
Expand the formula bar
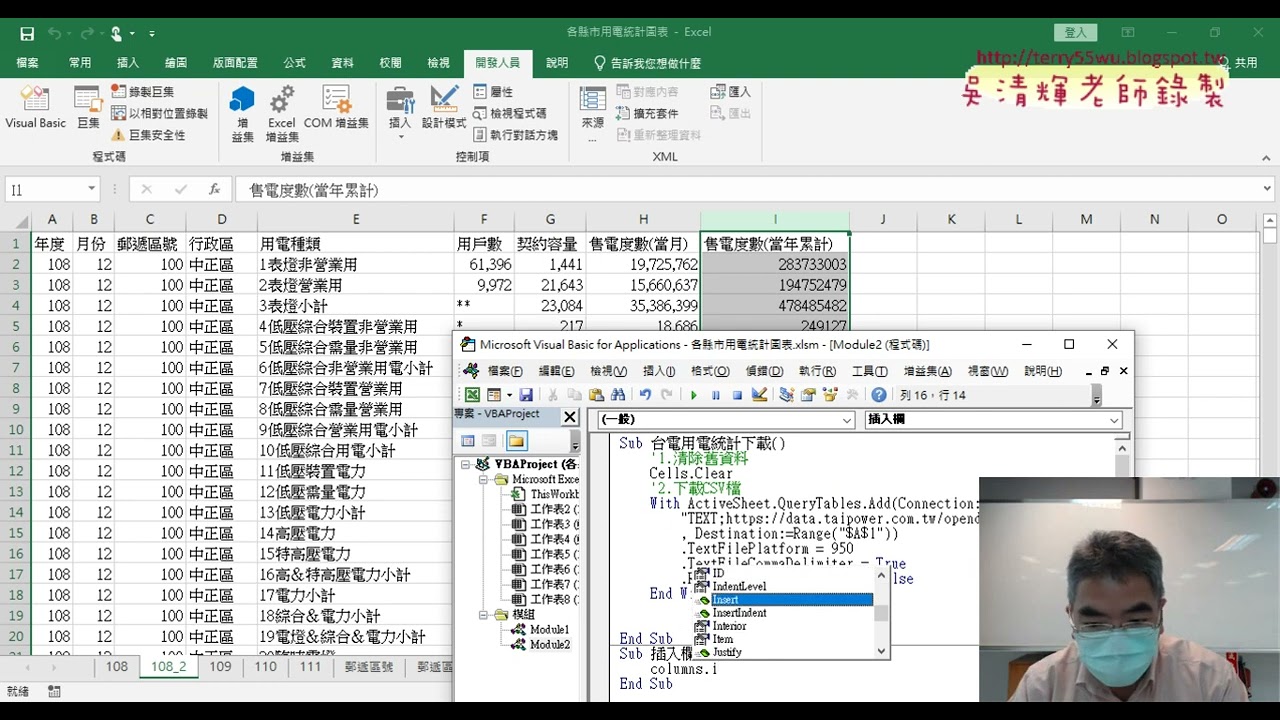[x=1267, y=189]
